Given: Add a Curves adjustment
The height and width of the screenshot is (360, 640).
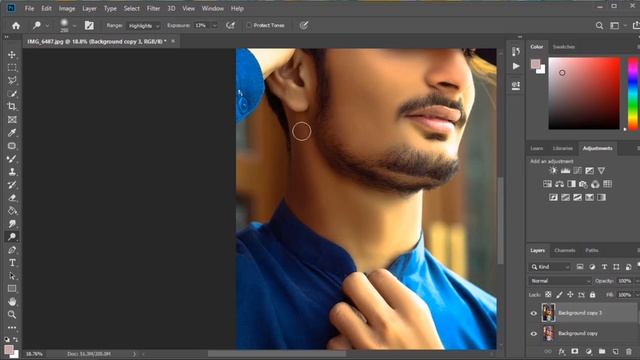Looking at the screenshot, I should click(x=577, y=171).
